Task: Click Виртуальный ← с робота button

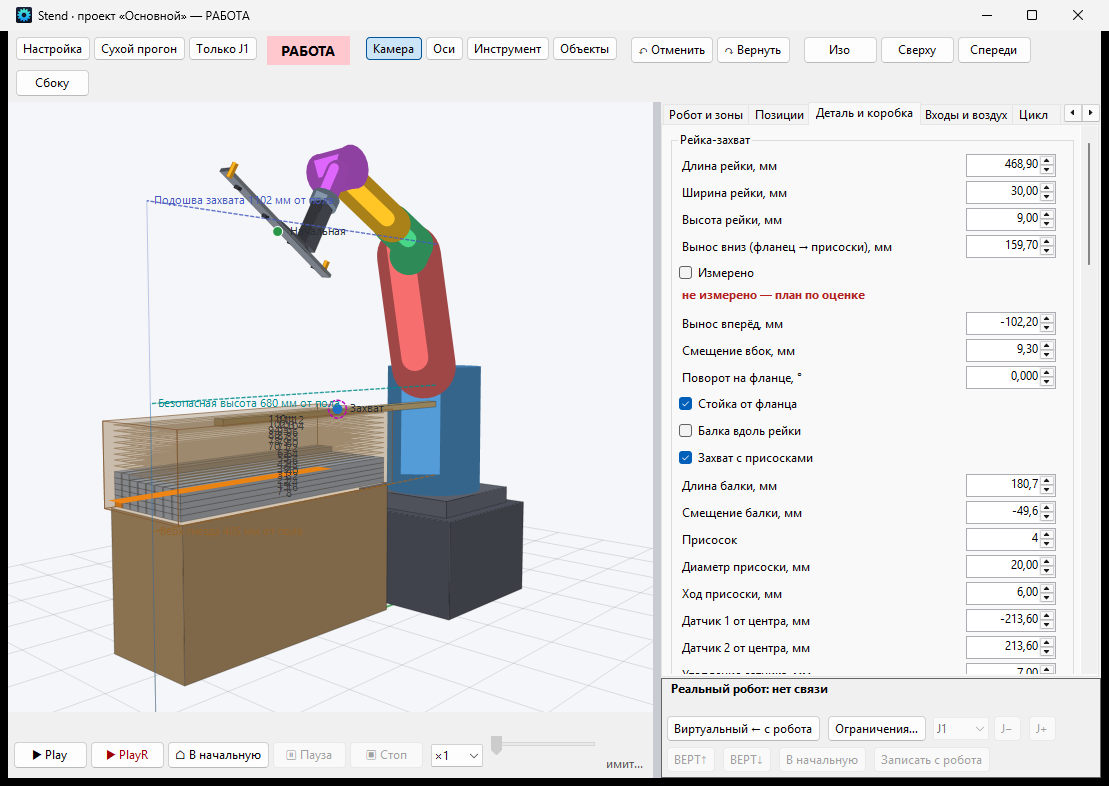Action: pyautogui.click(x=743, y=729)
